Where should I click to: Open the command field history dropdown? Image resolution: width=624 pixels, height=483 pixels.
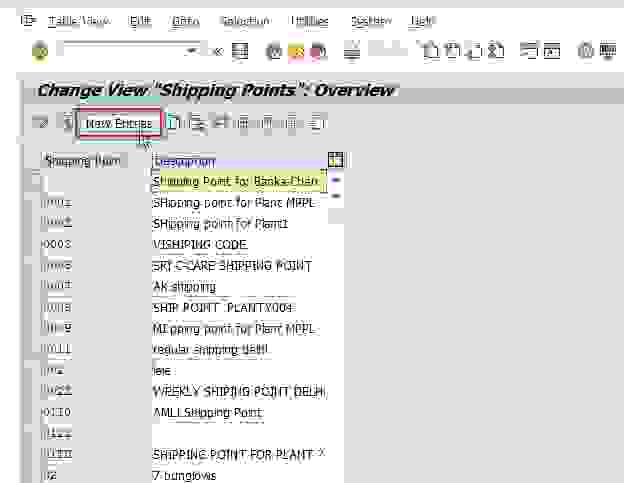pos(193,51)
